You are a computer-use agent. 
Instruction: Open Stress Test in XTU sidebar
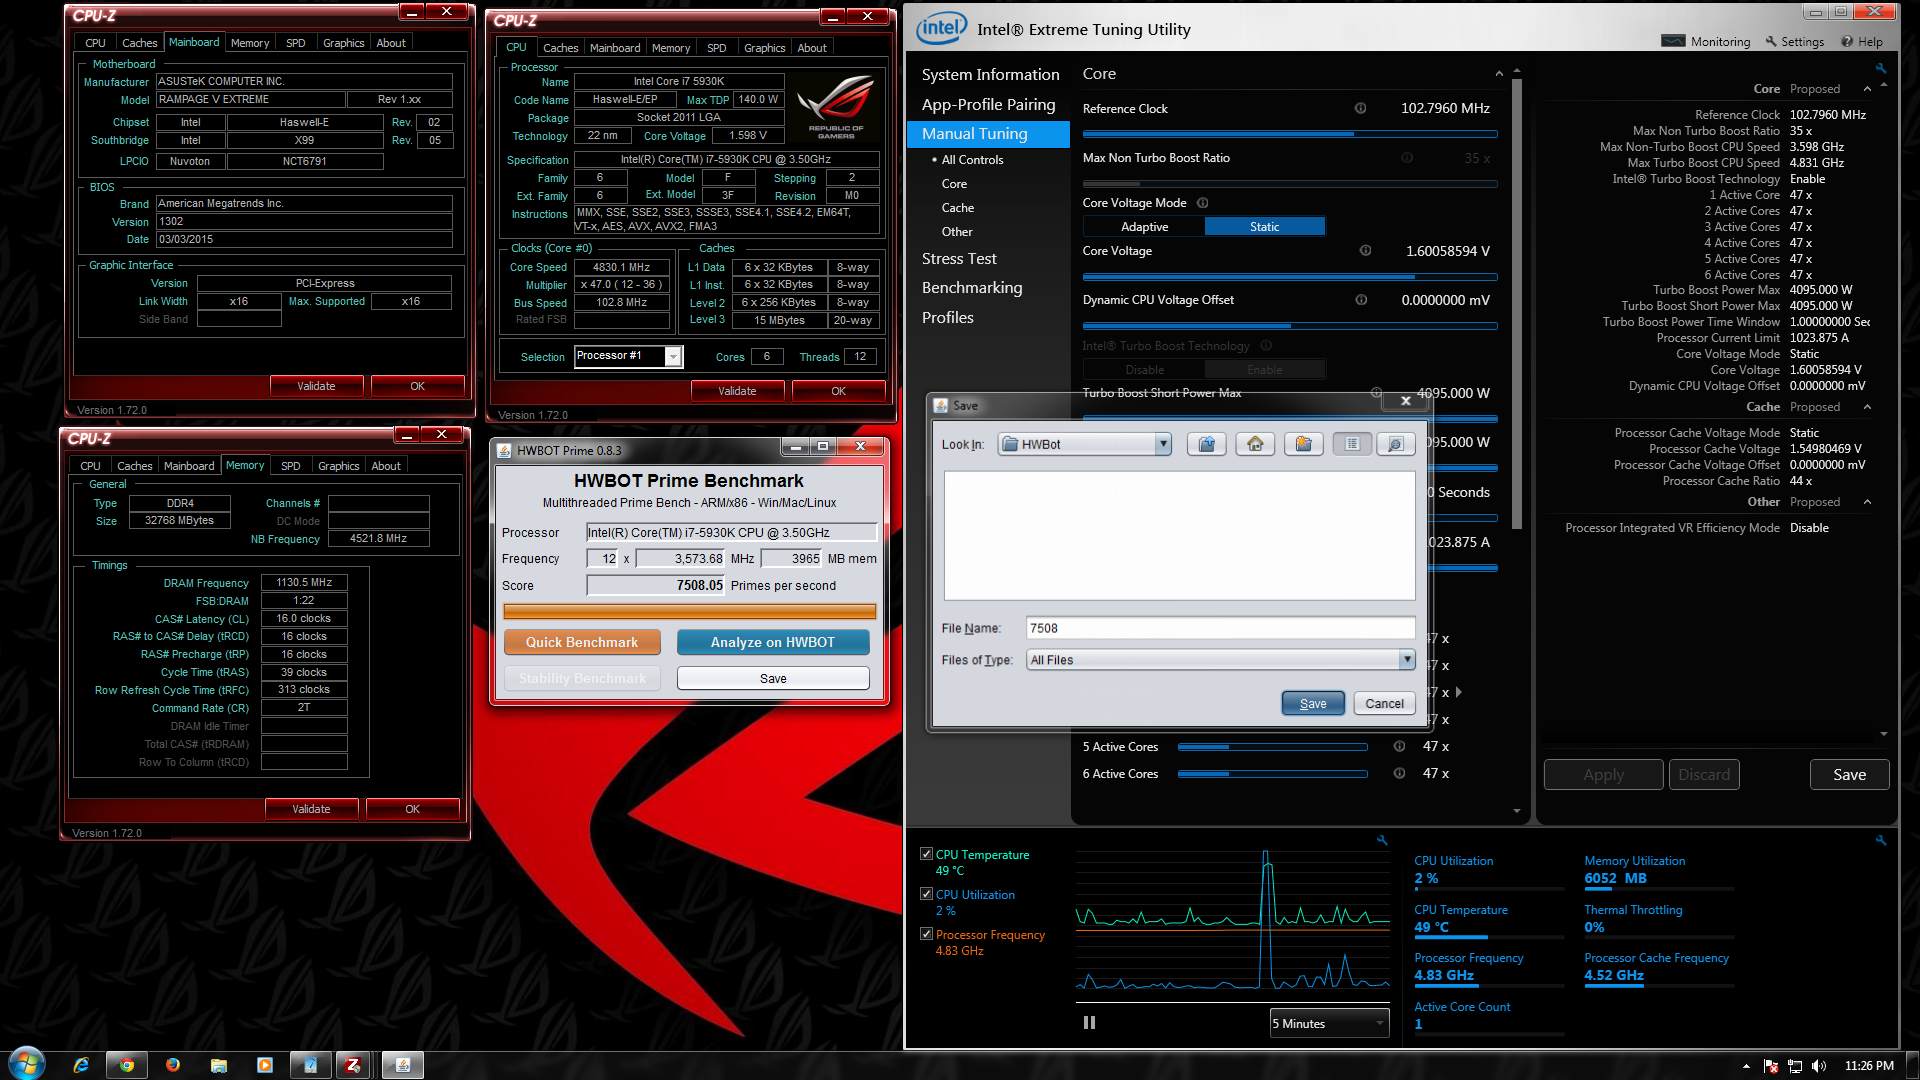tap(959, 259)
